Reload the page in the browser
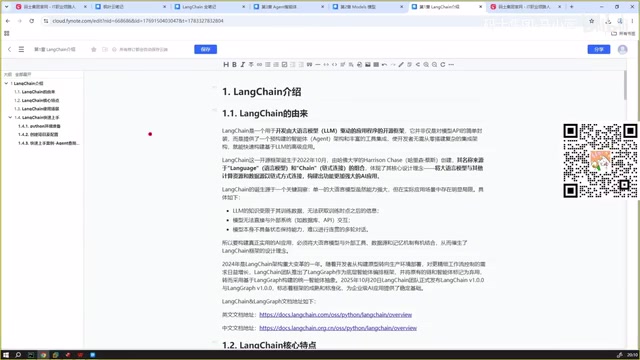Image resolution: width=640 pixels, height=360 pixels. pyautogui.click(x=31, y=21)
